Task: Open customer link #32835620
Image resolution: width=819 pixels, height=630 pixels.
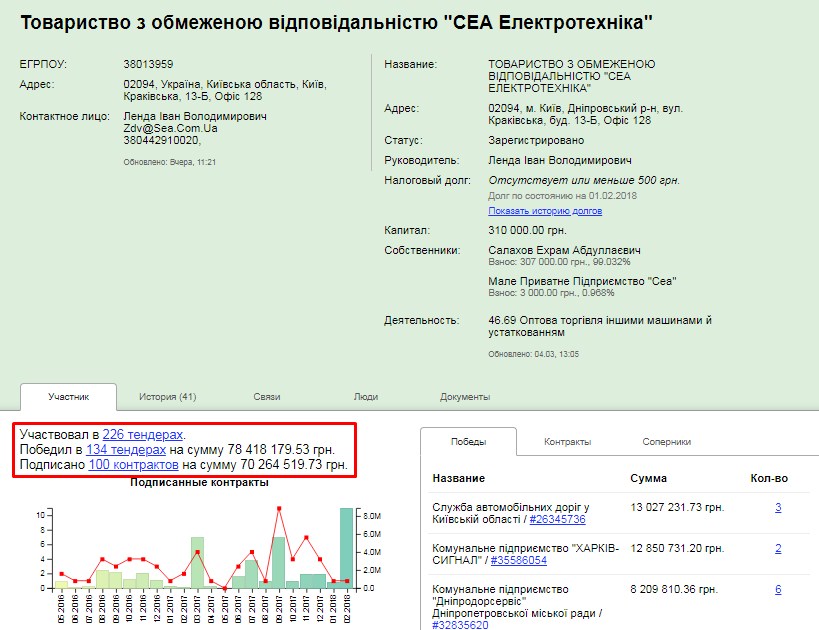Action: pos(460,625)
